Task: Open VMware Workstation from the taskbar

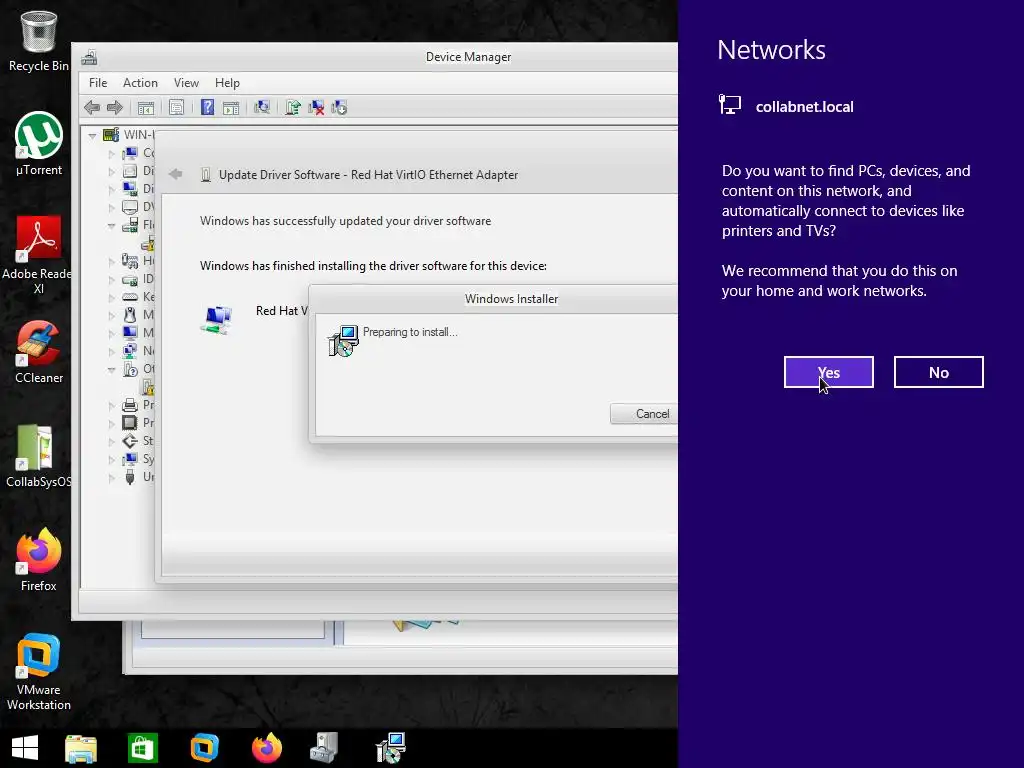Action: pyautogui.click(x=204, y=748)
